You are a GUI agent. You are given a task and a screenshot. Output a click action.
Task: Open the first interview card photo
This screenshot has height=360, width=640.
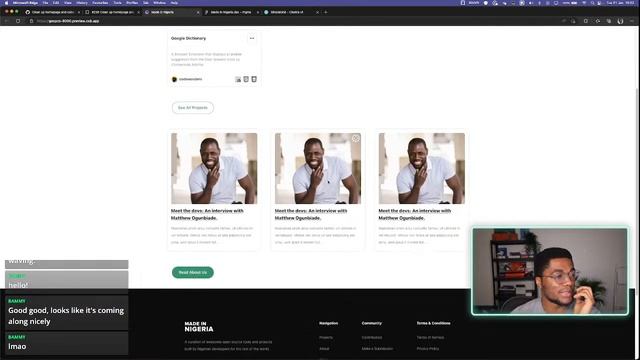(x=214, y=168)
